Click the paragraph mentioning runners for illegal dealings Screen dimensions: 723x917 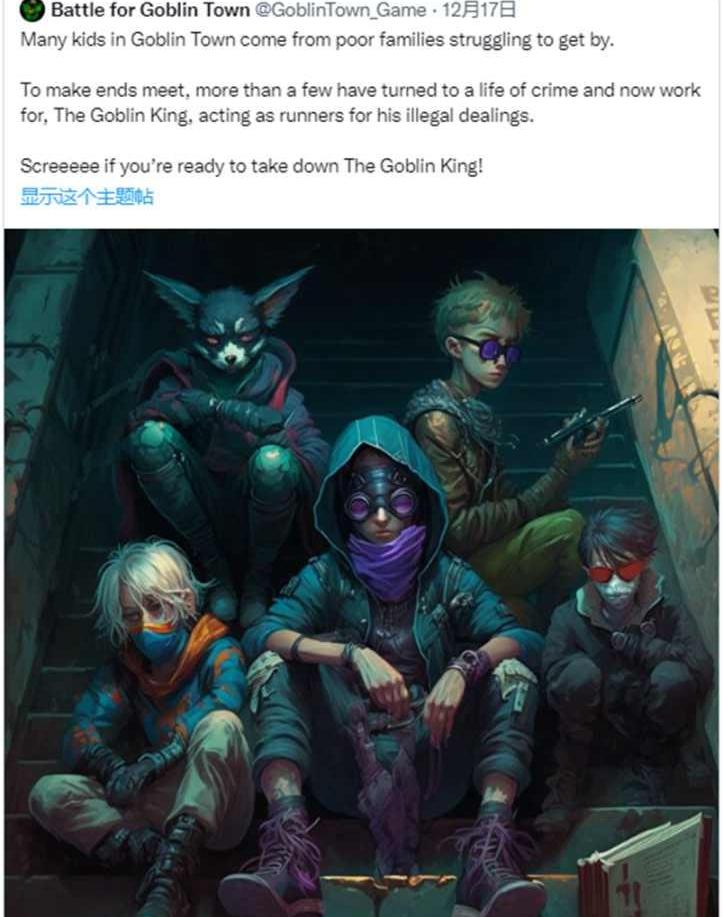pyautogui.click(x=360, y=102)
